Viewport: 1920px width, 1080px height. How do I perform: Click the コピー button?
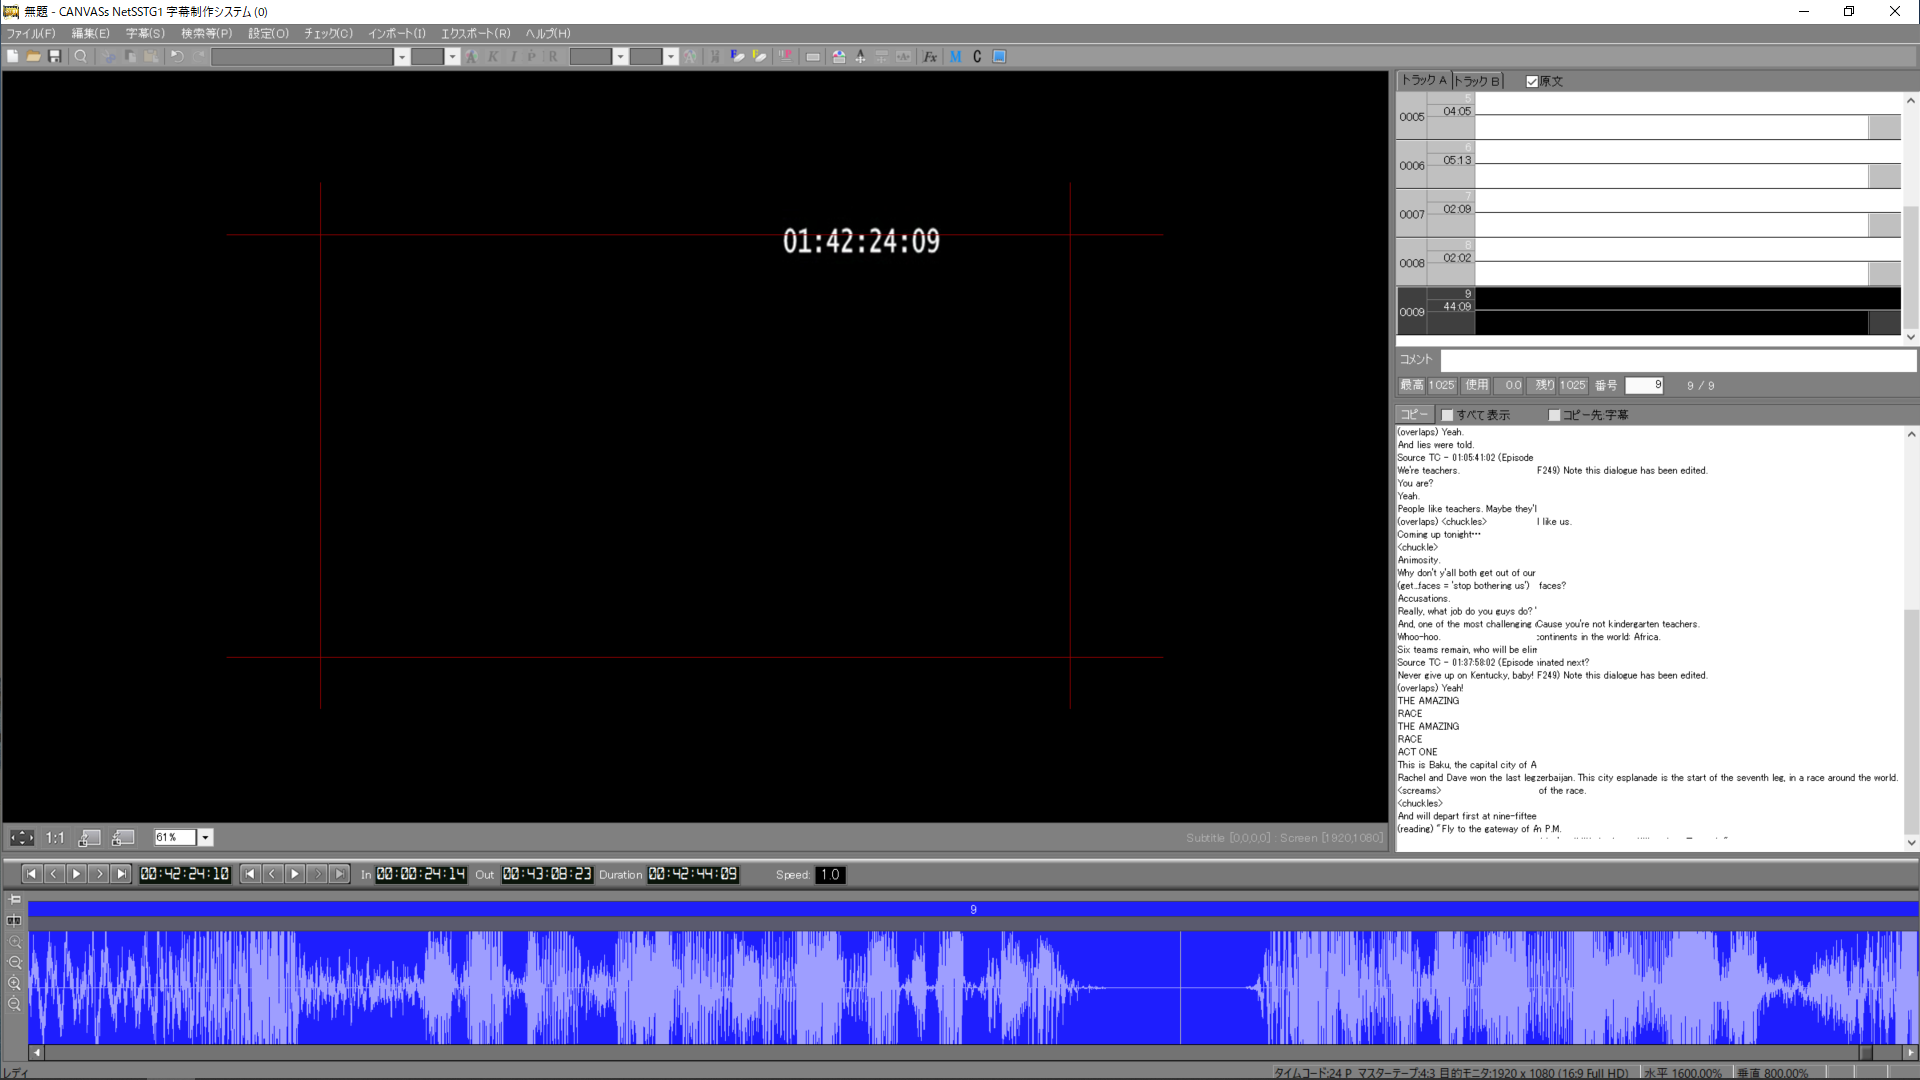coord(1414,414)
